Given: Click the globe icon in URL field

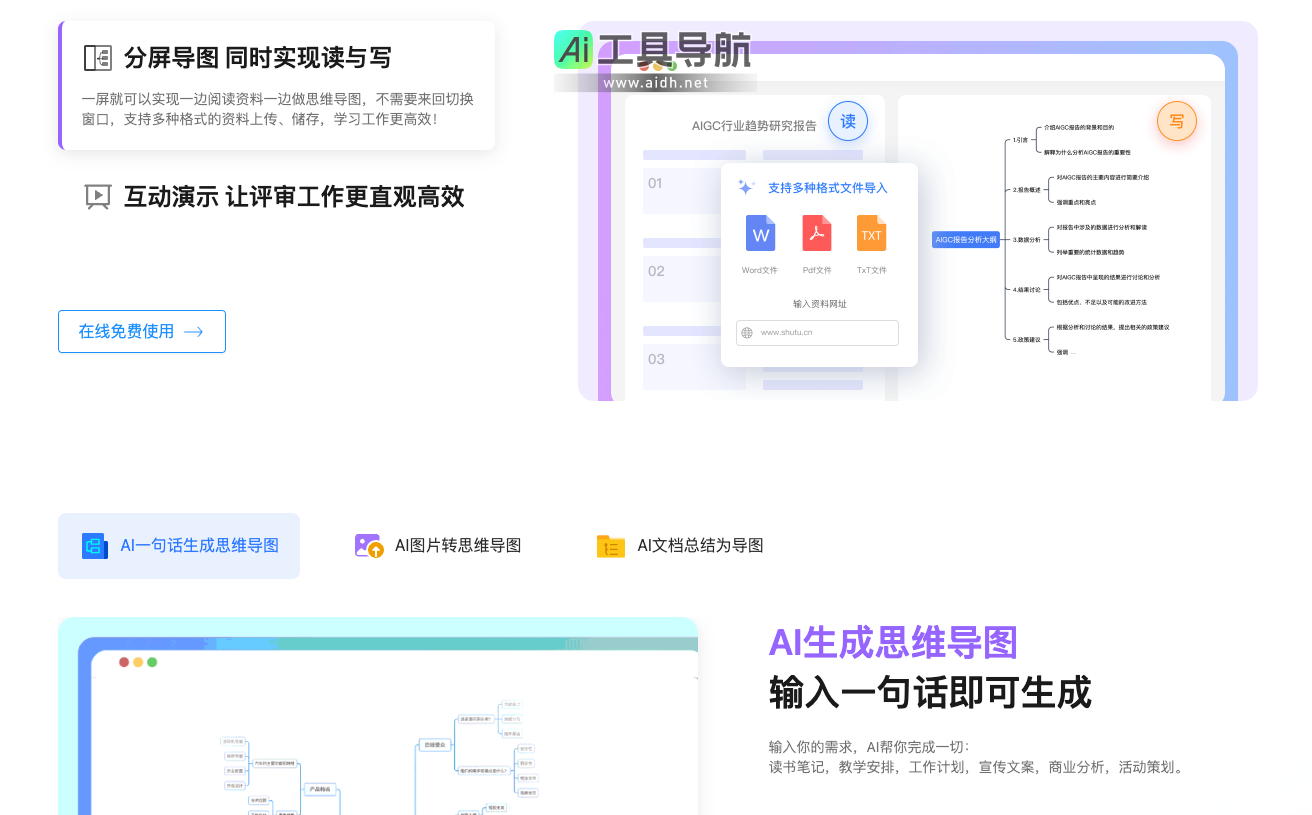Looking at the screenshot, I should pos(747,333).
